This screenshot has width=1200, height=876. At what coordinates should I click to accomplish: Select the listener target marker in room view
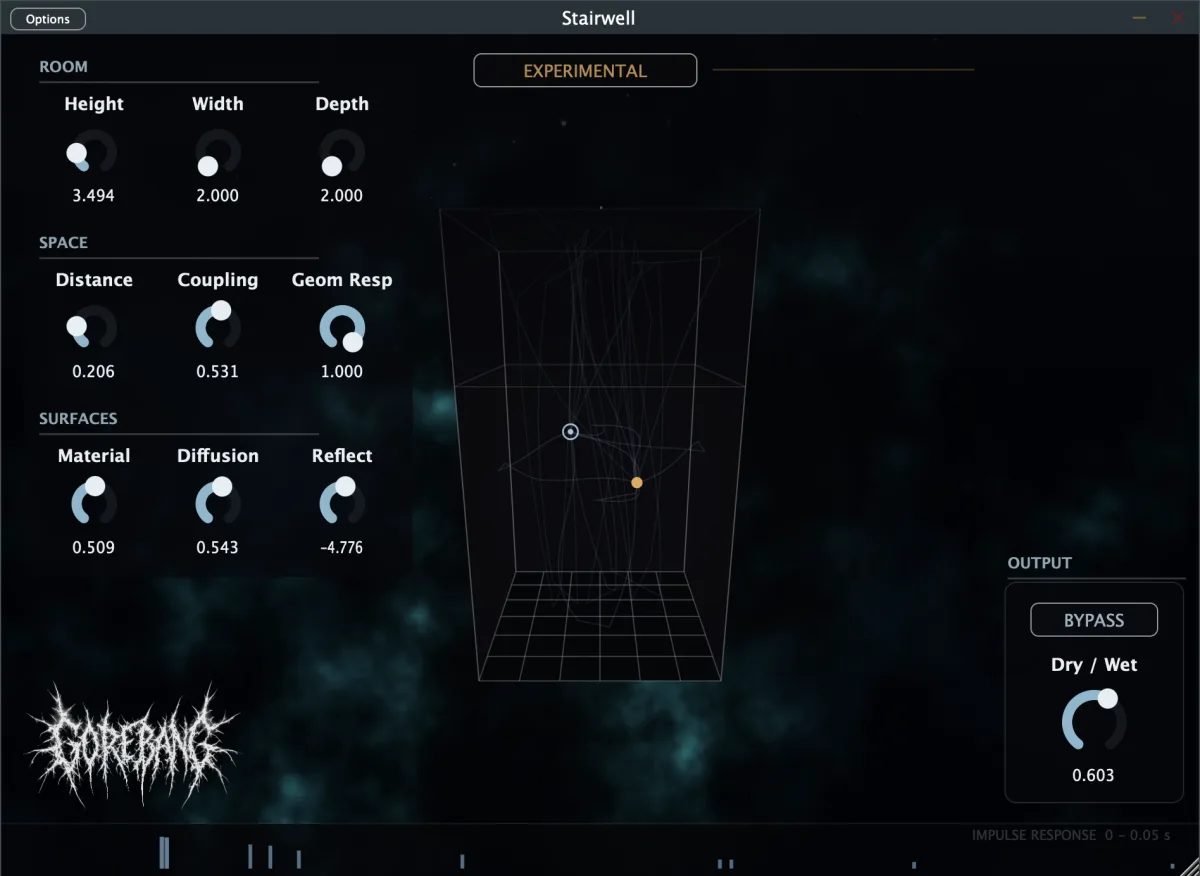pos(571,432)
